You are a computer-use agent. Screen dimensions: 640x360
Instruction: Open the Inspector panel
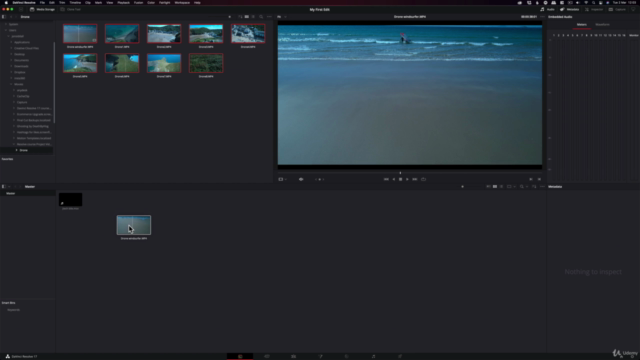coord(594,9)
